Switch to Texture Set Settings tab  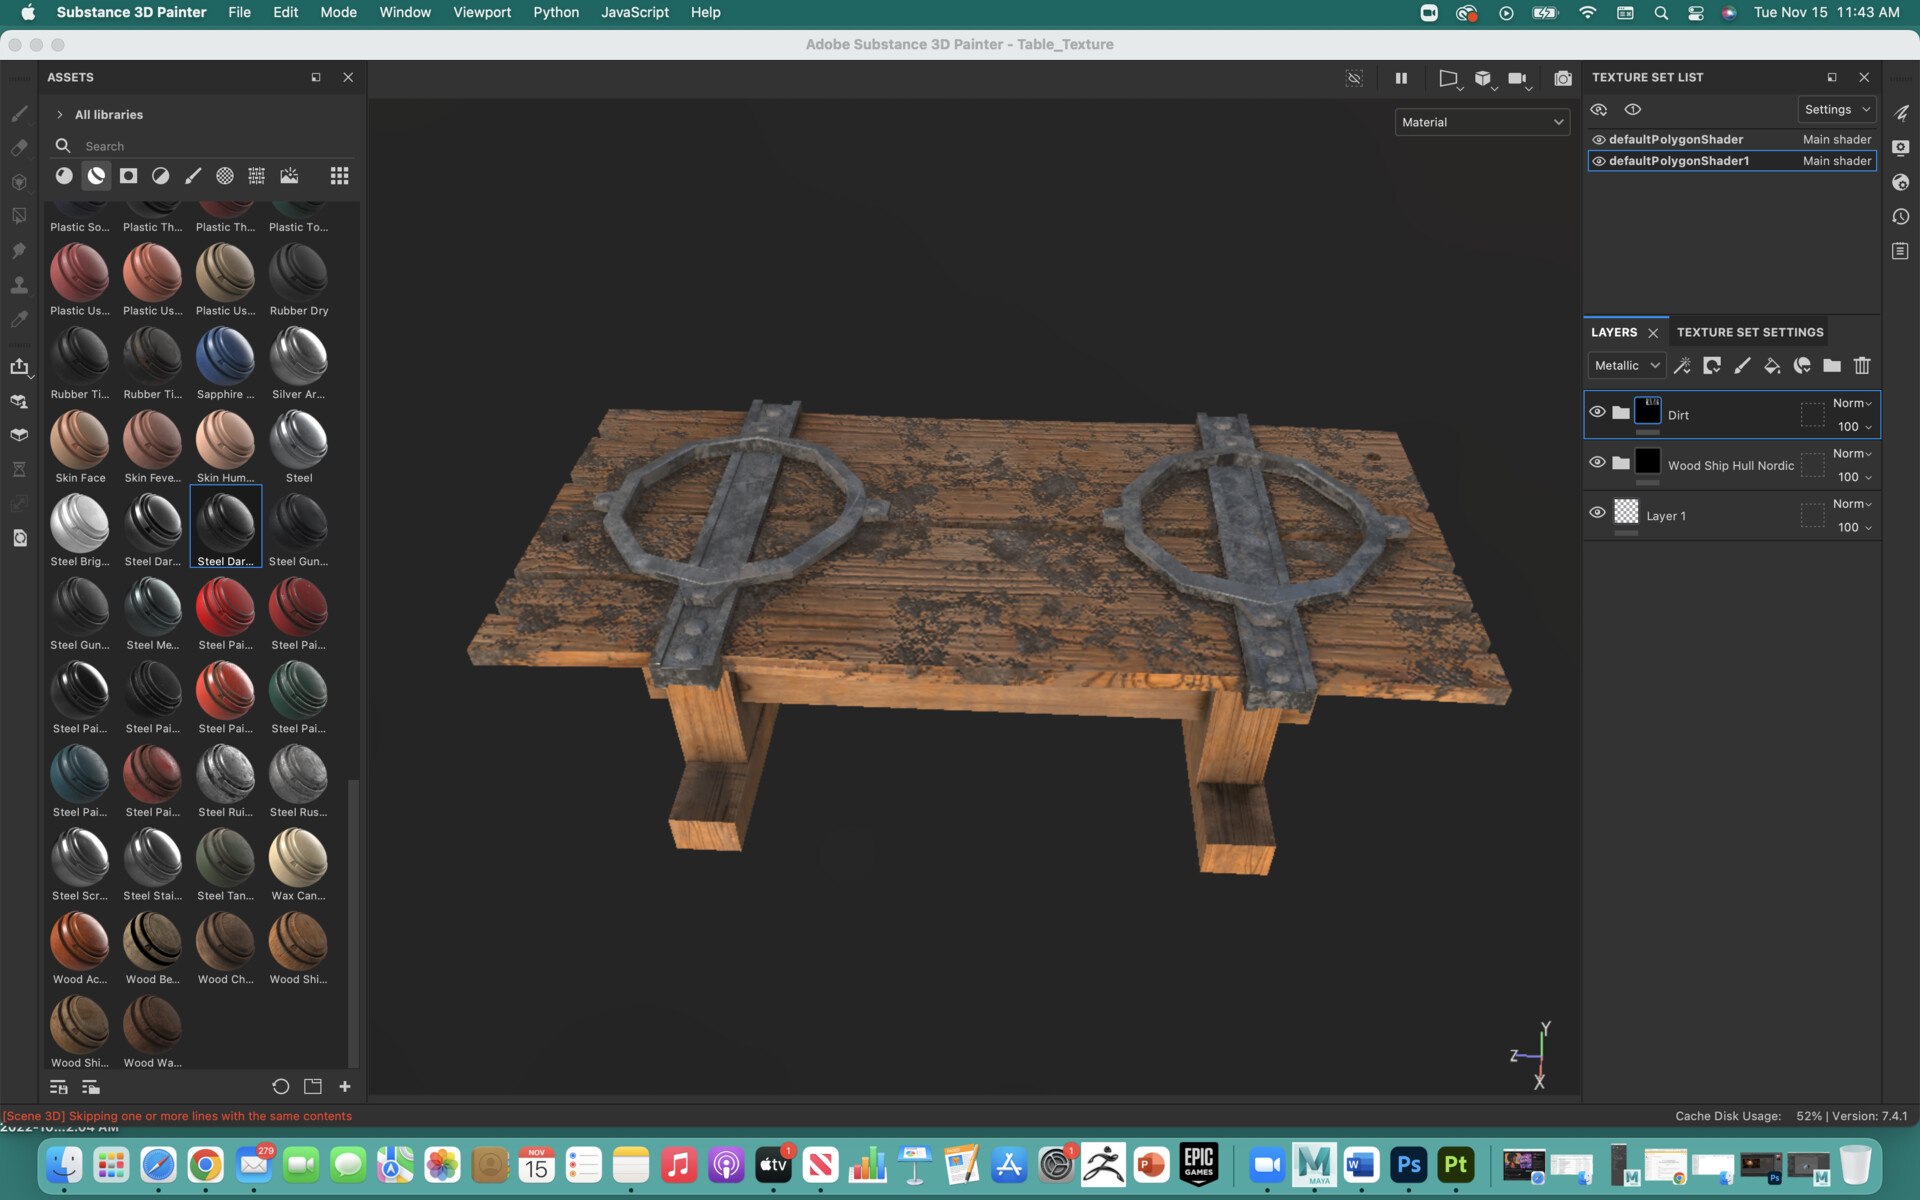tap(1749, 332)
